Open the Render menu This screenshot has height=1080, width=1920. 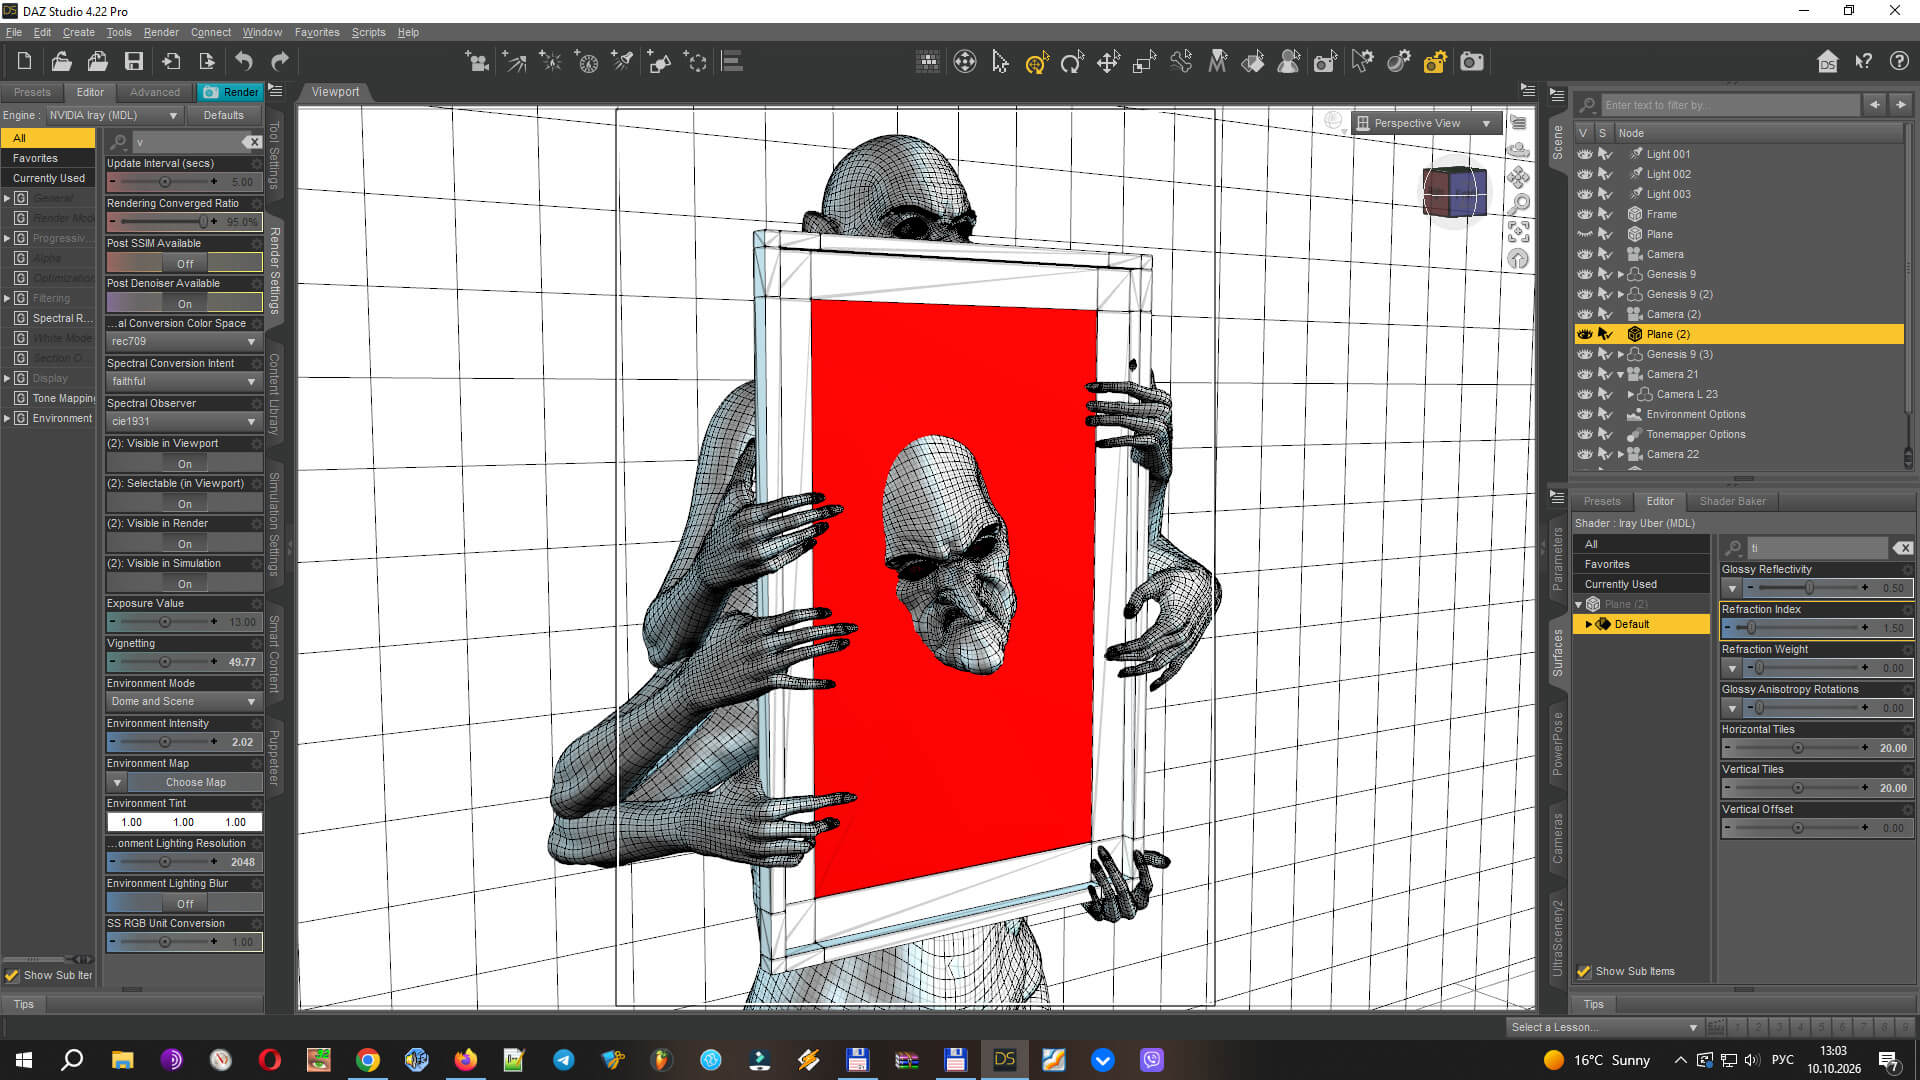point(161,32)
